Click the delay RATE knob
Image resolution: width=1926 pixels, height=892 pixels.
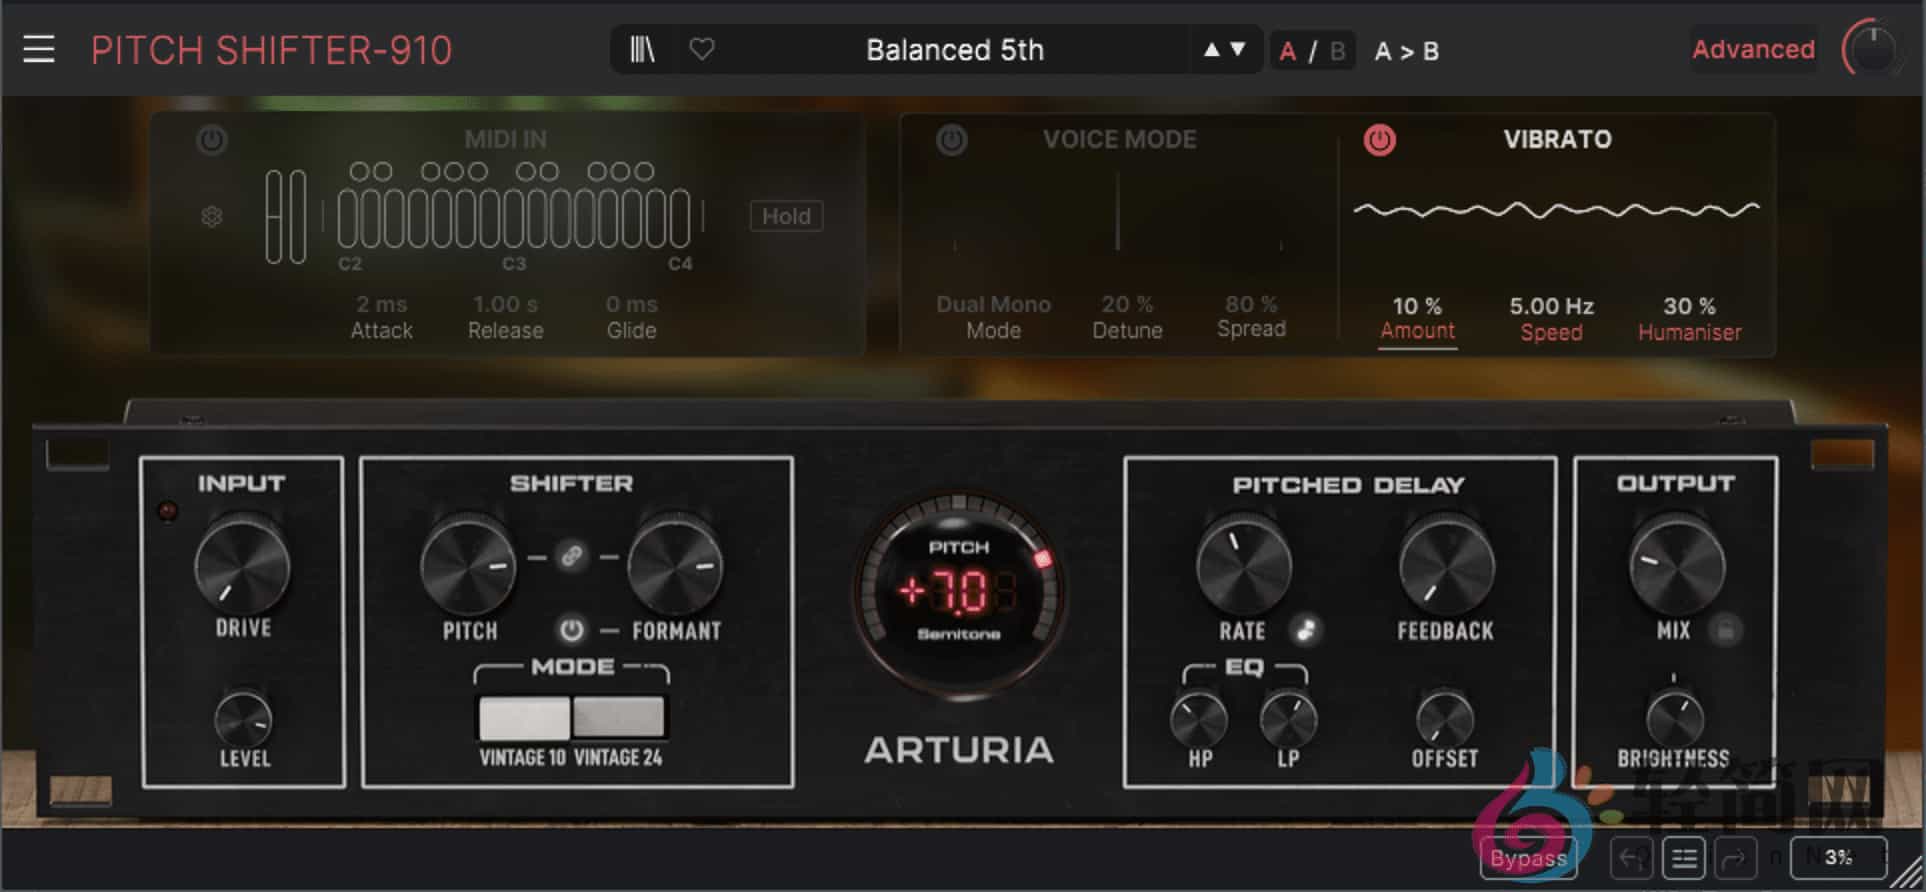coord(1243,566)
